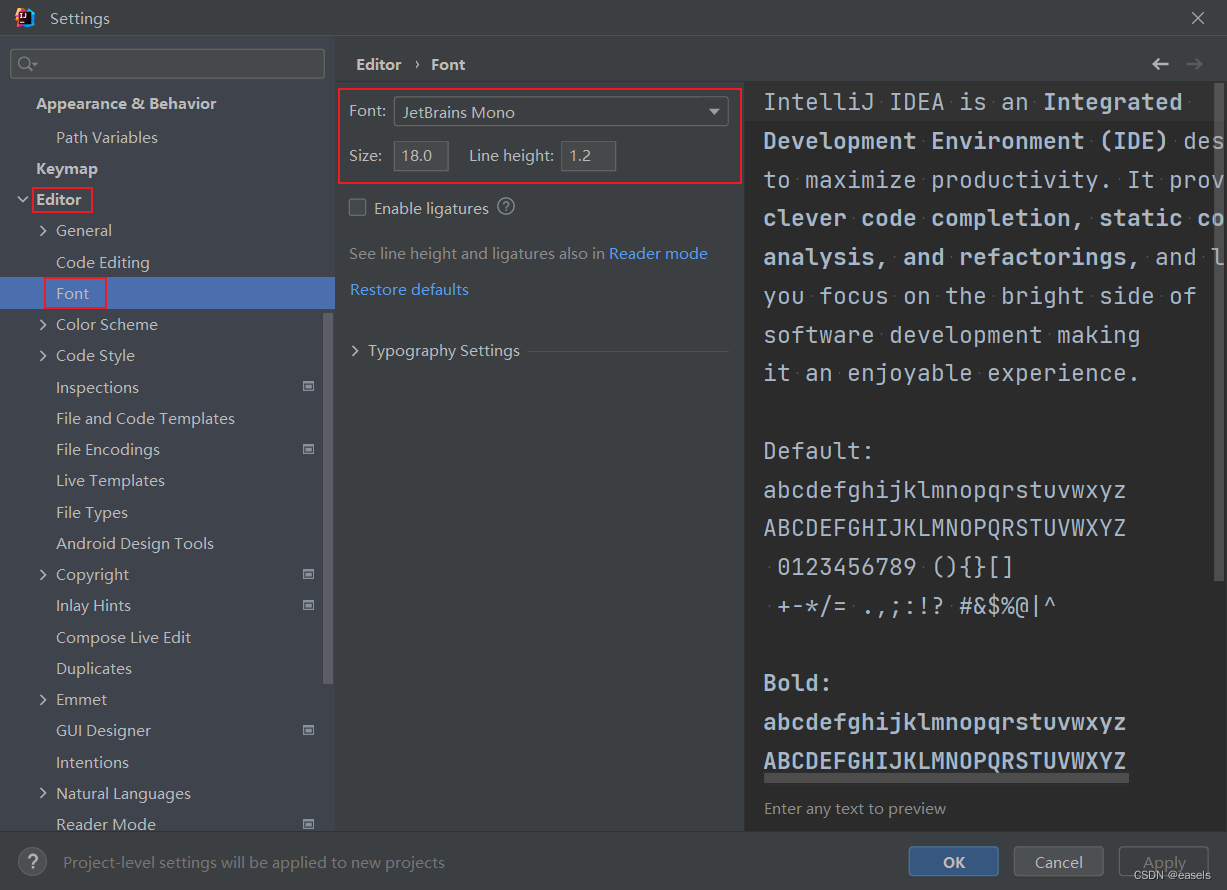
Task: Click the font preview horizontal scrollbar
Action: point(946,777)
